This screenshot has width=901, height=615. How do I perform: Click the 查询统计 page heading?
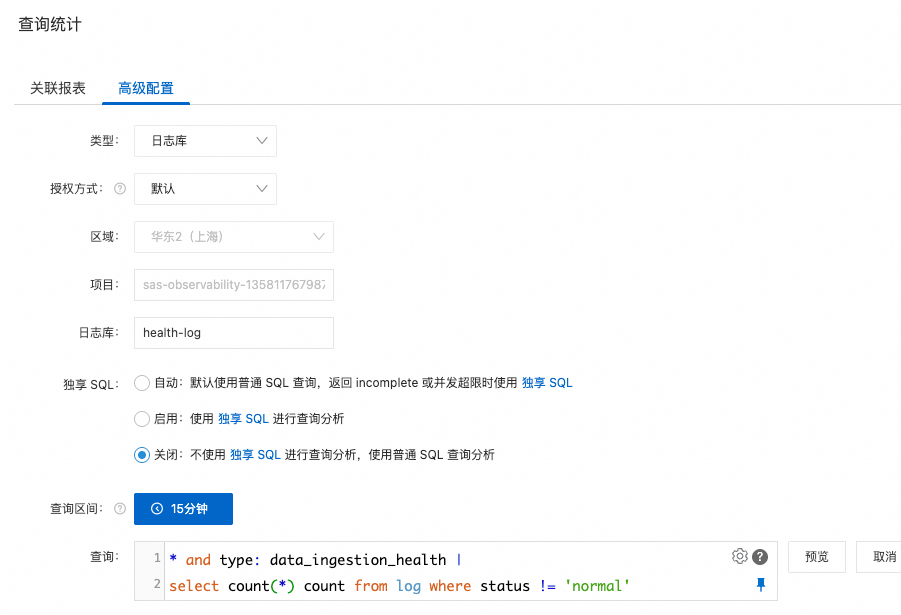pyautogui.click(x=50, y=25)
